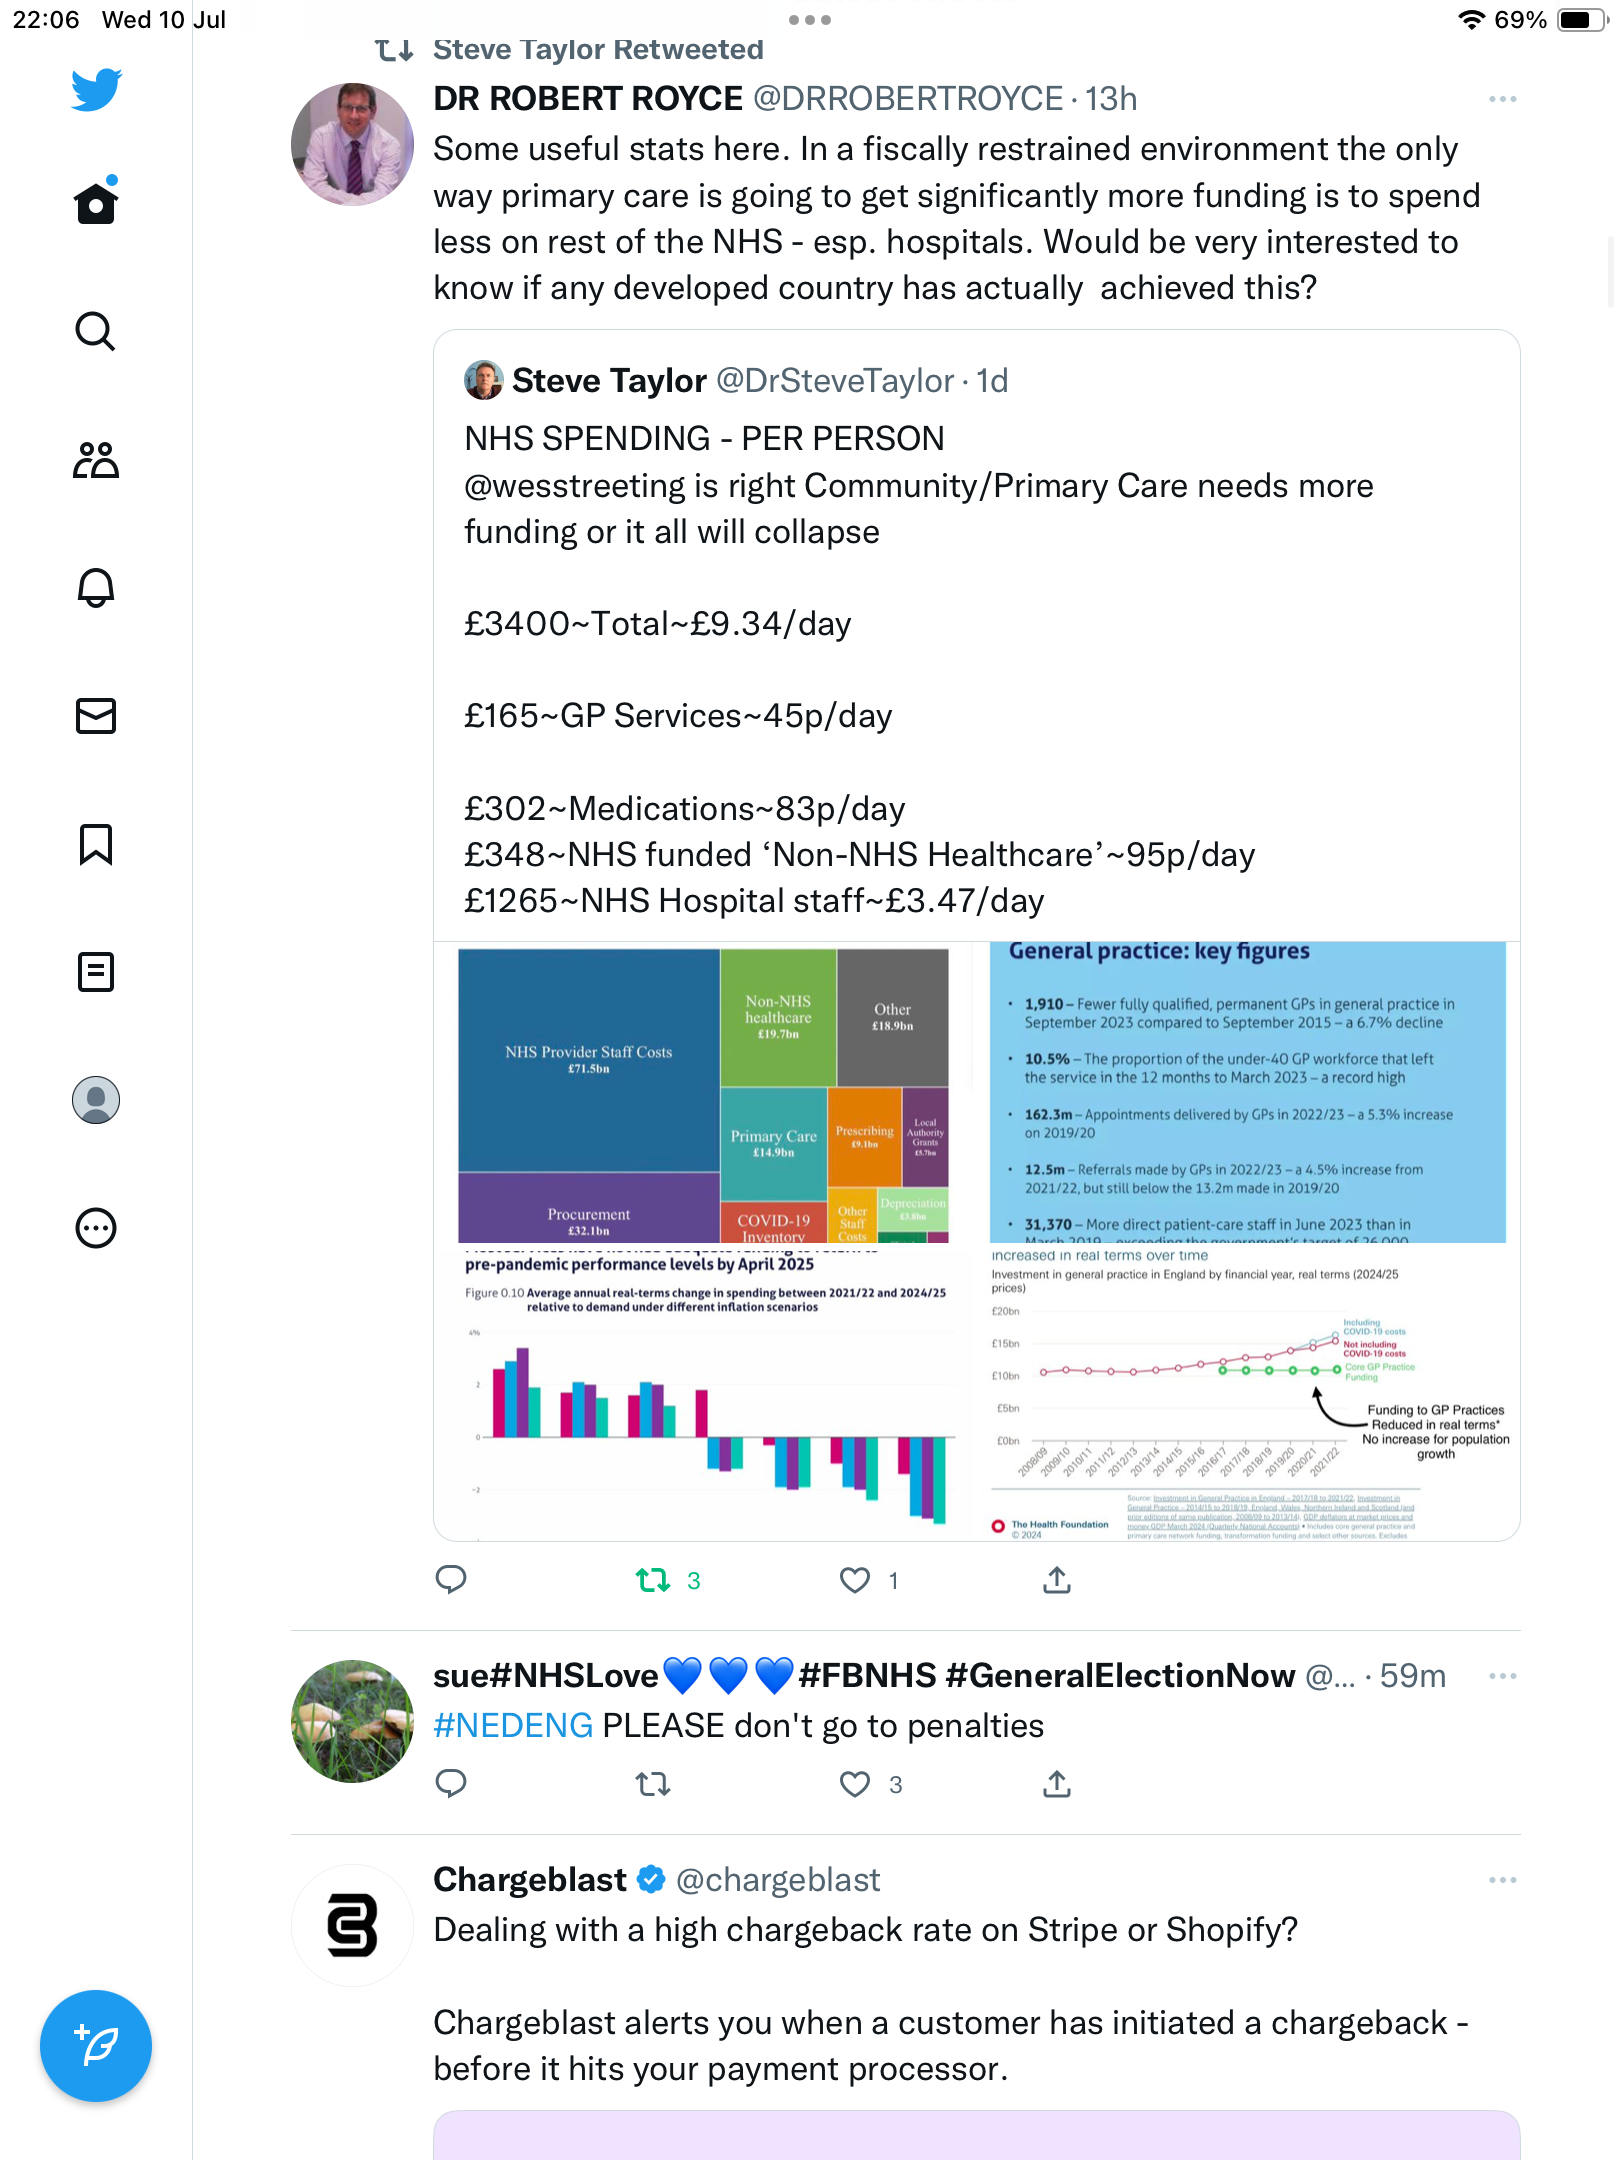This screenshot has height=2160, width=1620.
Task: Like the #NEDENG penalties tweet
Action: 855,1784
